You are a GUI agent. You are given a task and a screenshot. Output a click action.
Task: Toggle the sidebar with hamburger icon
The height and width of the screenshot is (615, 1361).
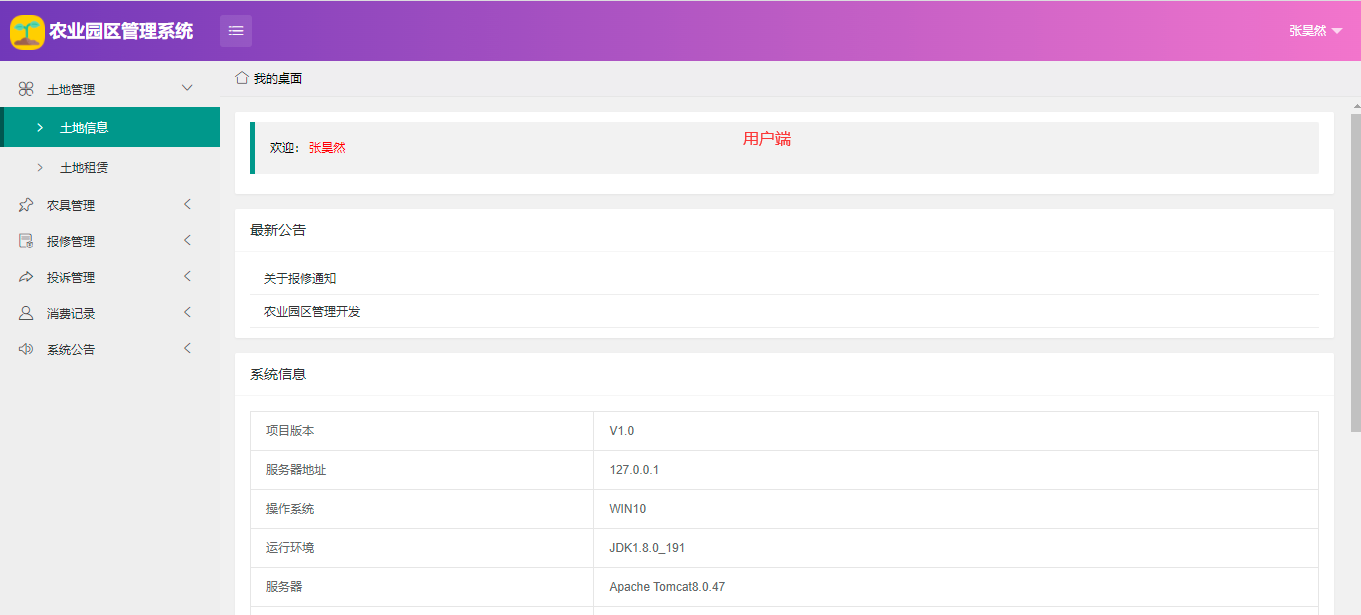point(236,31)
